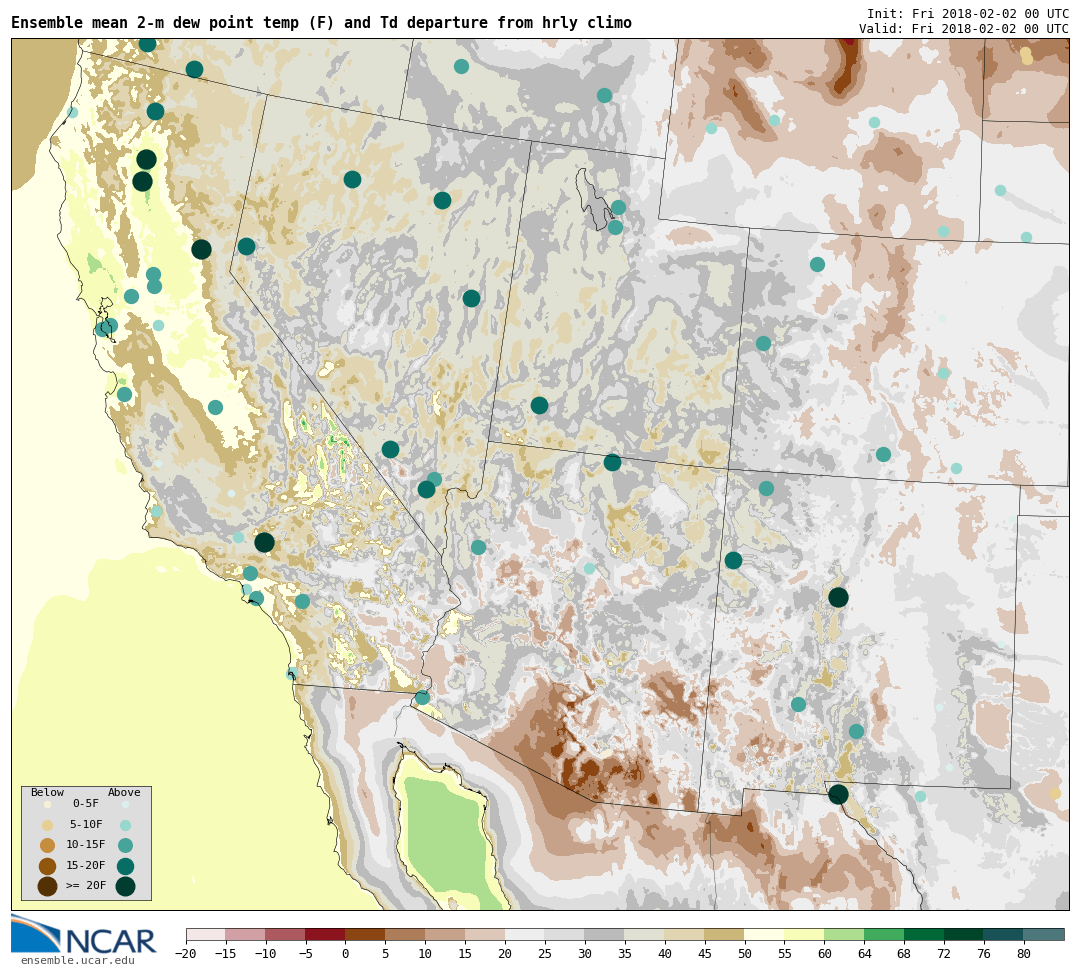The width and height of the screenshot is (1080, 973).
Task: Click the "10-15F" legend label
Action: pos(86,845)
